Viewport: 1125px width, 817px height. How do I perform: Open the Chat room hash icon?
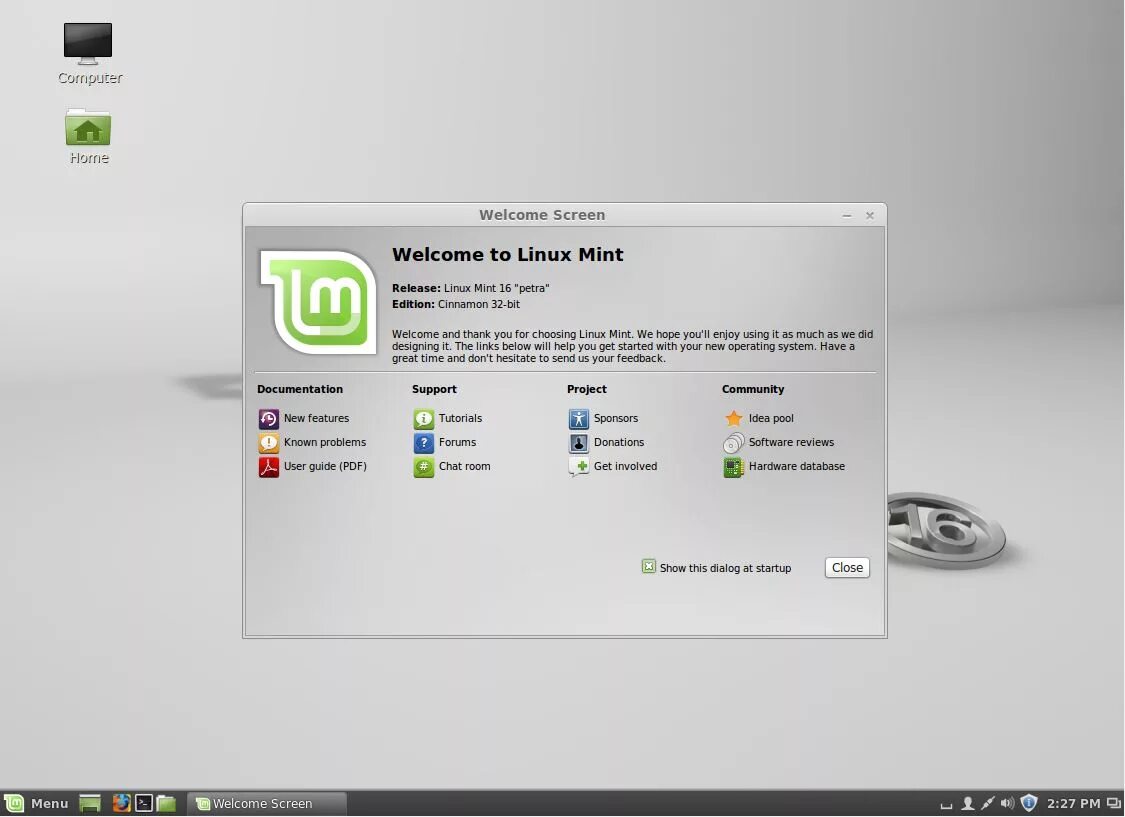point(423,467)
